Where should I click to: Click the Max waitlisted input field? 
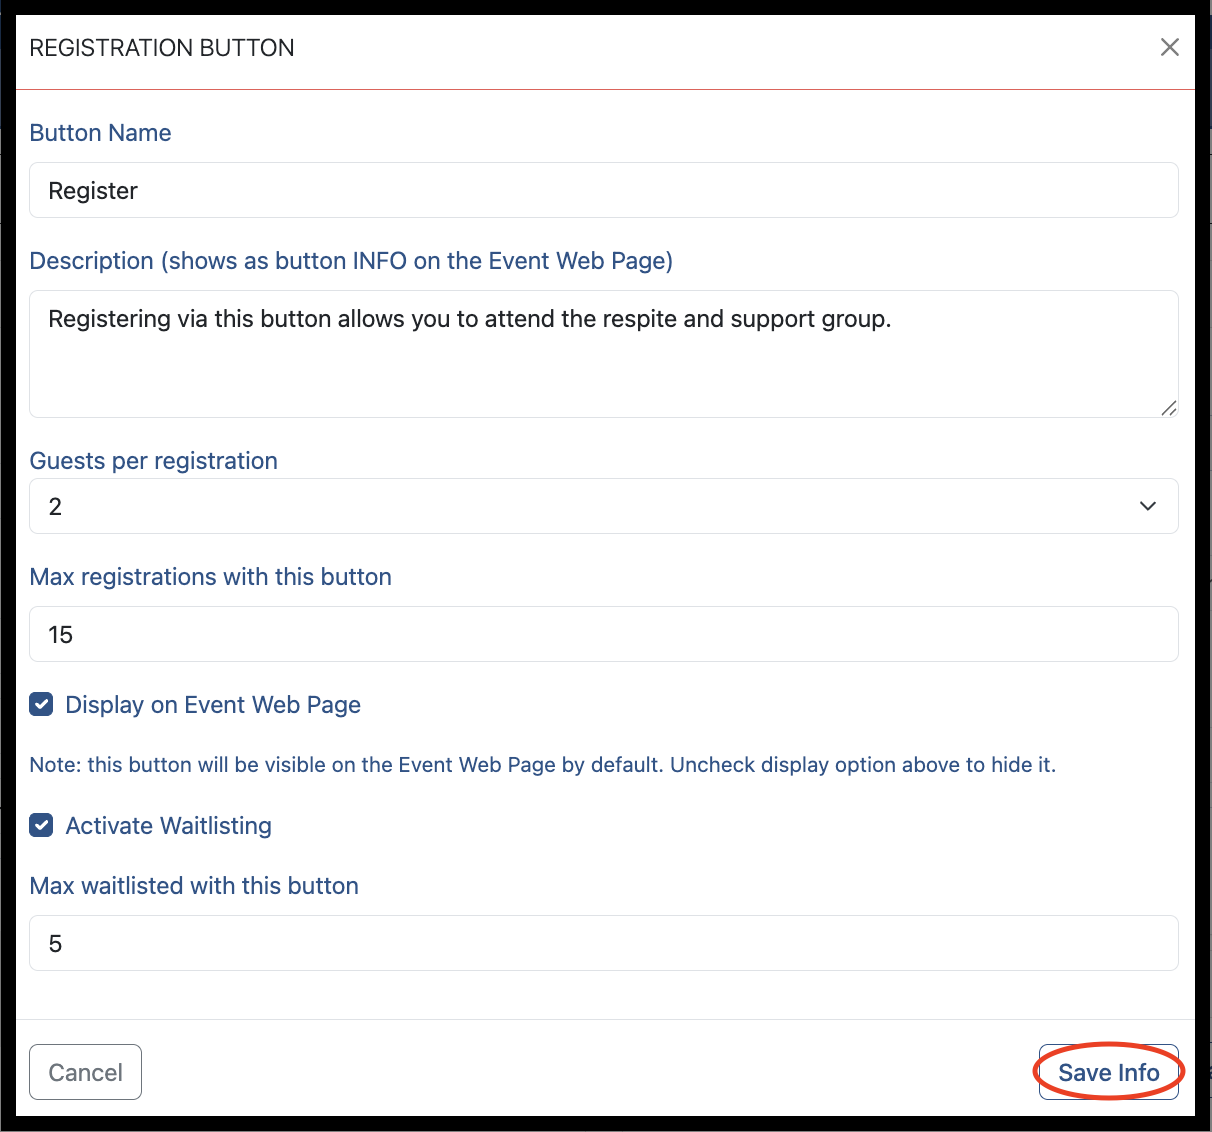tap(604, 943)
